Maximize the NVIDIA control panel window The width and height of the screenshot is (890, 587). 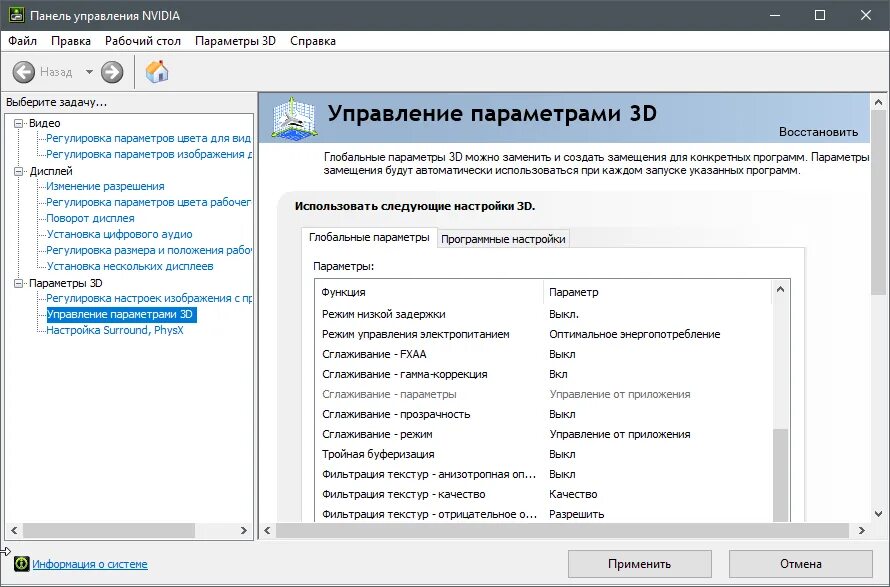[820, 15]
